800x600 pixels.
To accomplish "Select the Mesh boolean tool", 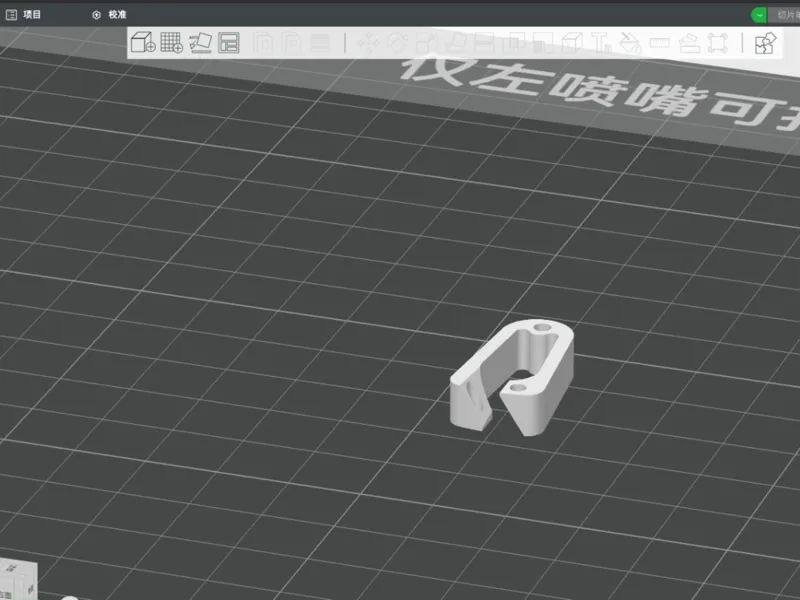I will (x=514, y=43).
